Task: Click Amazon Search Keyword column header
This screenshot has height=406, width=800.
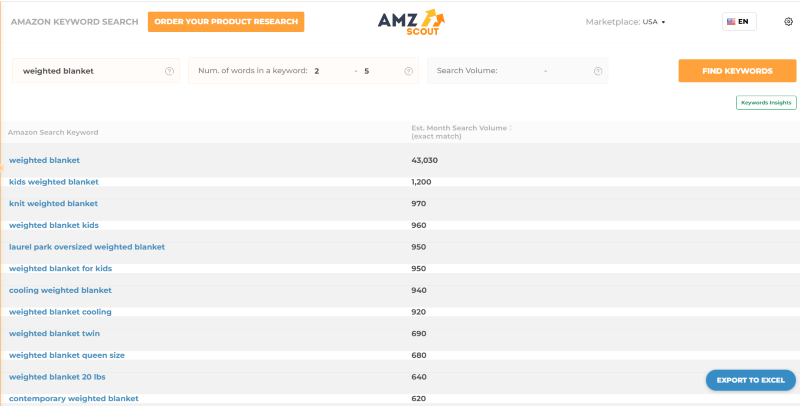Action: click(x=53, y=133)
